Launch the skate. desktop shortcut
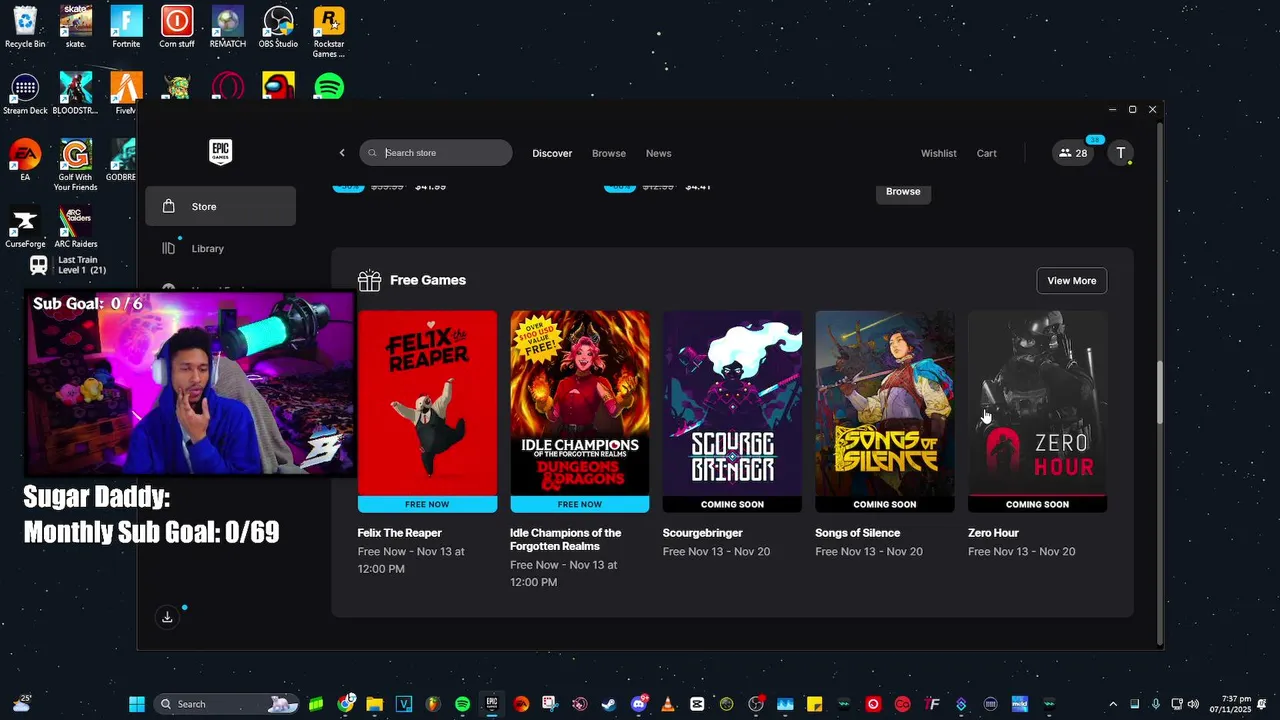 pos(76,27)
